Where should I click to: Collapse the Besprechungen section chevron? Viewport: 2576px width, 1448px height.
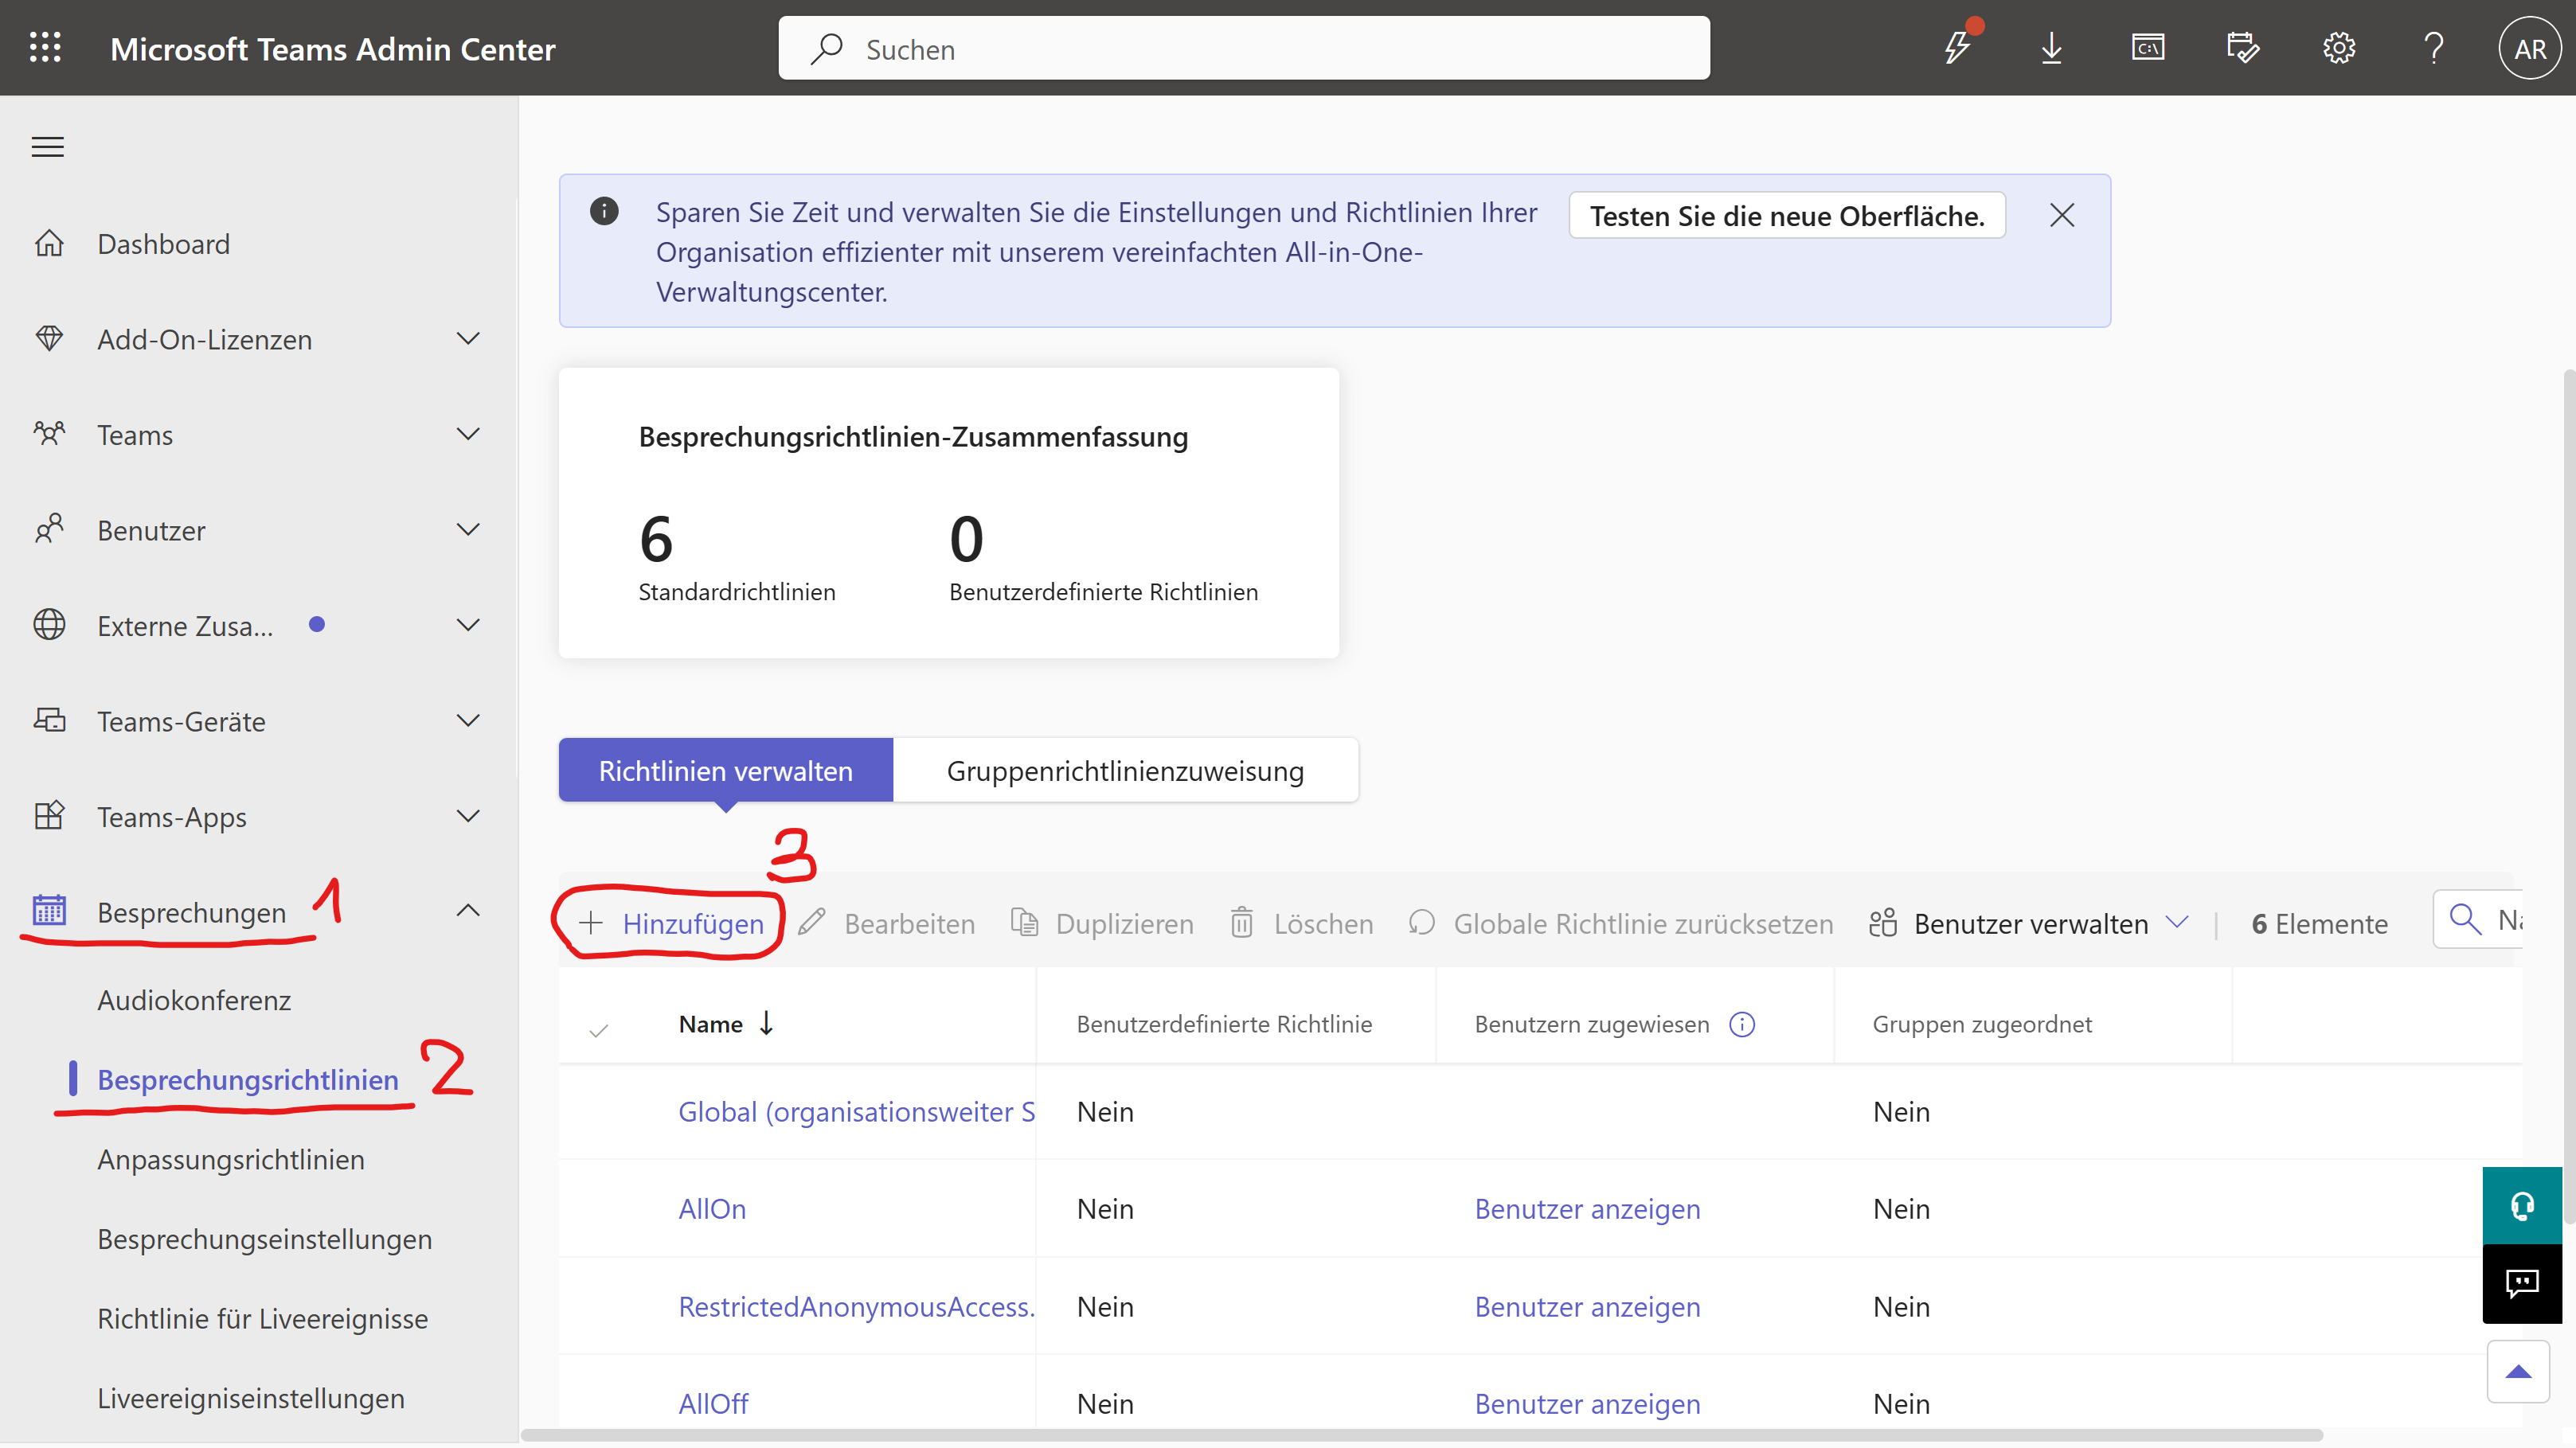click(x=468, y=911)
